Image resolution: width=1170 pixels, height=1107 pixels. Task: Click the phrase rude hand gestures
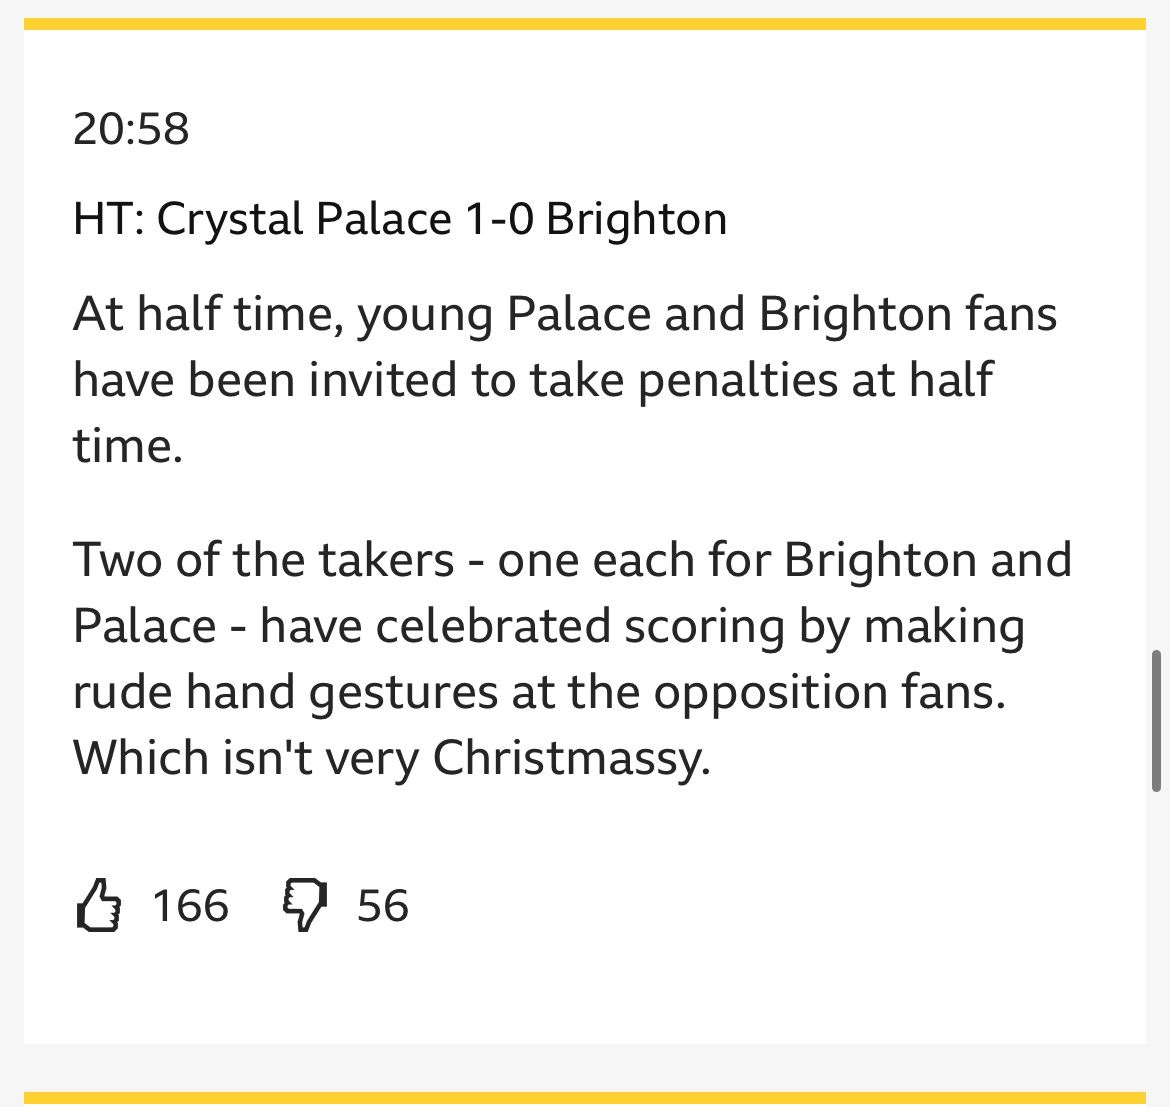pyautogui.click(x=284, y=692)
